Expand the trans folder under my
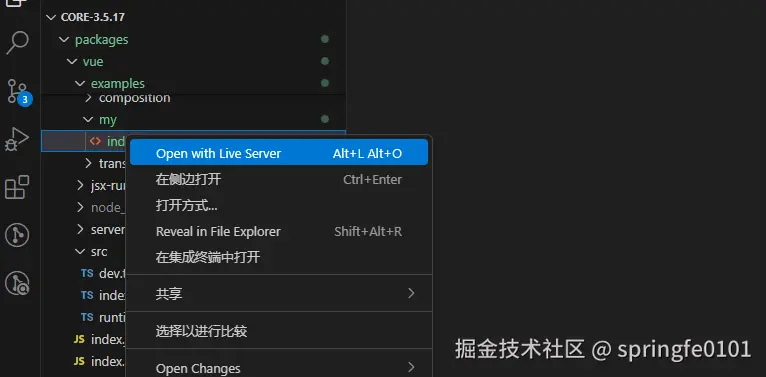Viewport: 766px width, 377px height. pos(88,163)
